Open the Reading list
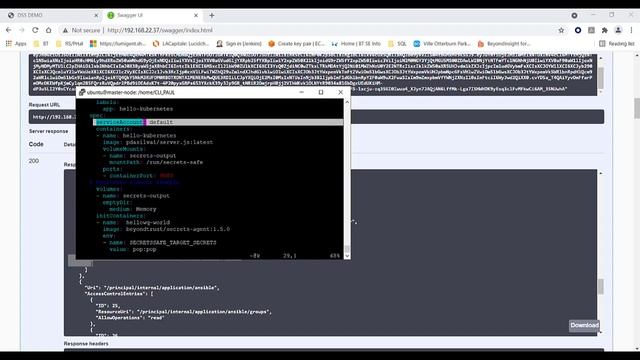 tap(617, 44)
